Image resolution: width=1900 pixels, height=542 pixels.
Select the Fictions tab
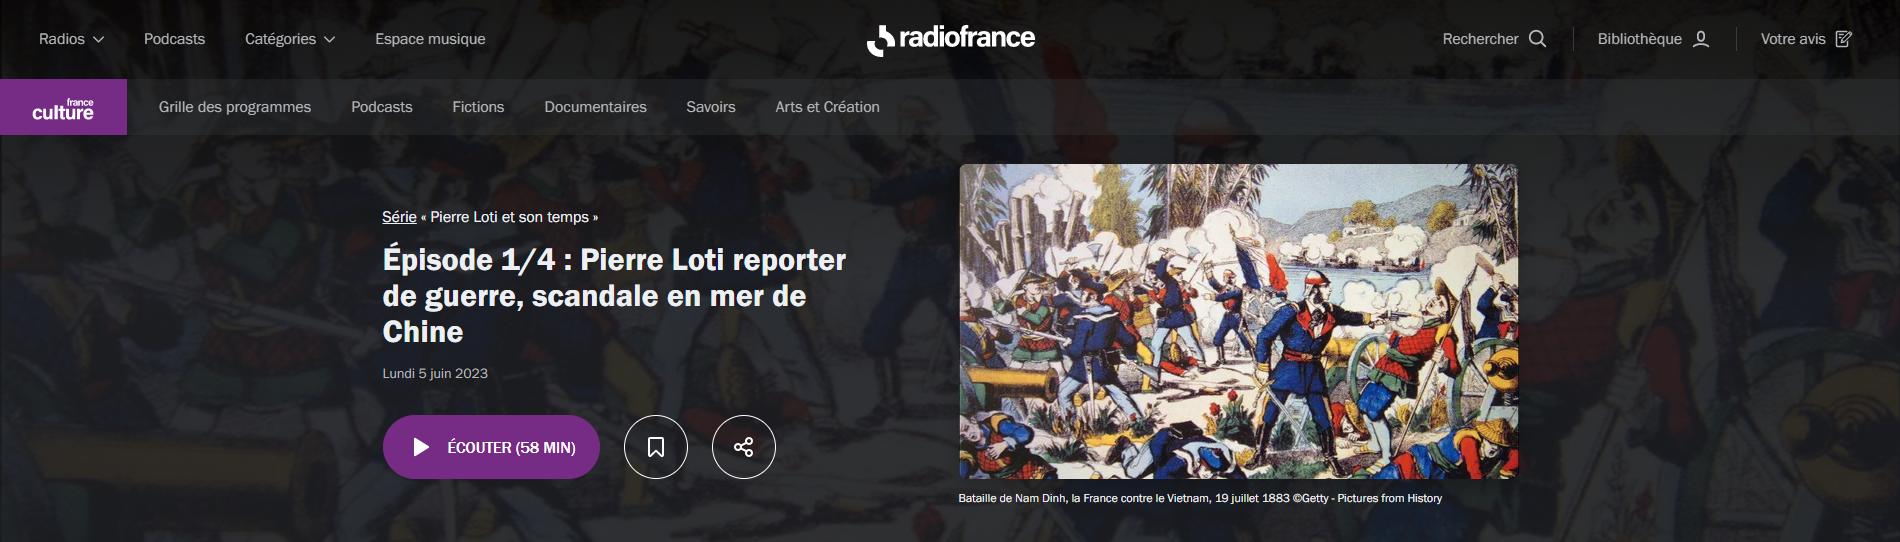[x=478, y=107]
